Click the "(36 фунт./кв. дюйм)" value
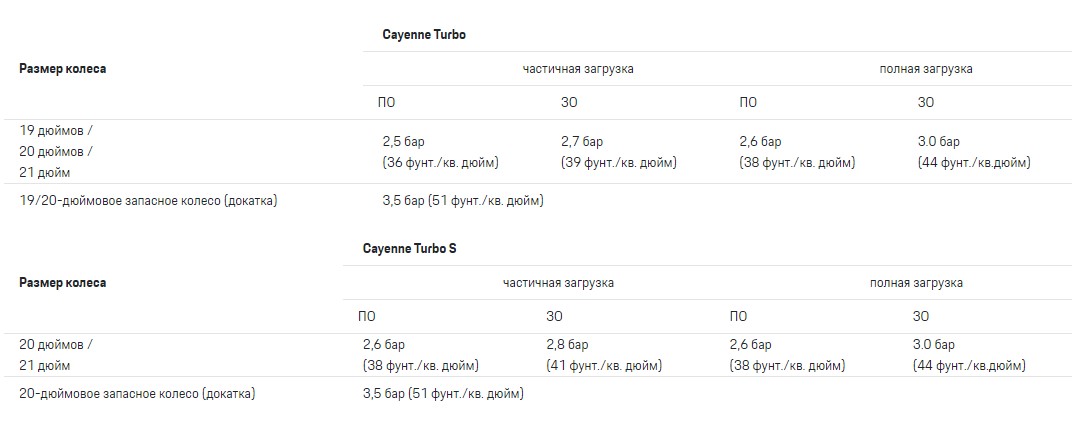Viewport: 1087px width, 424px height. 440,163
